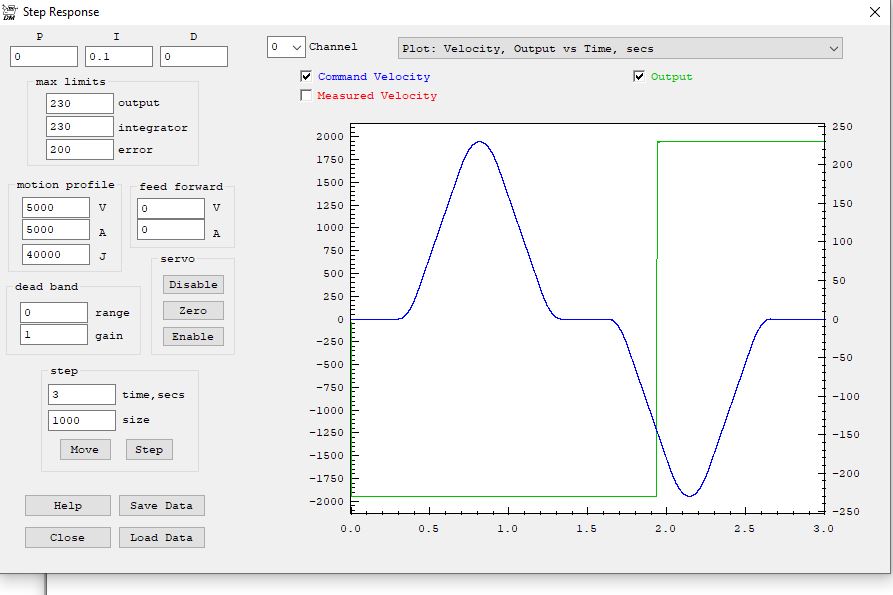Click the Close button at bottom left
The width and height of the screenshot is (893, 595).
(x=67, y=538)
